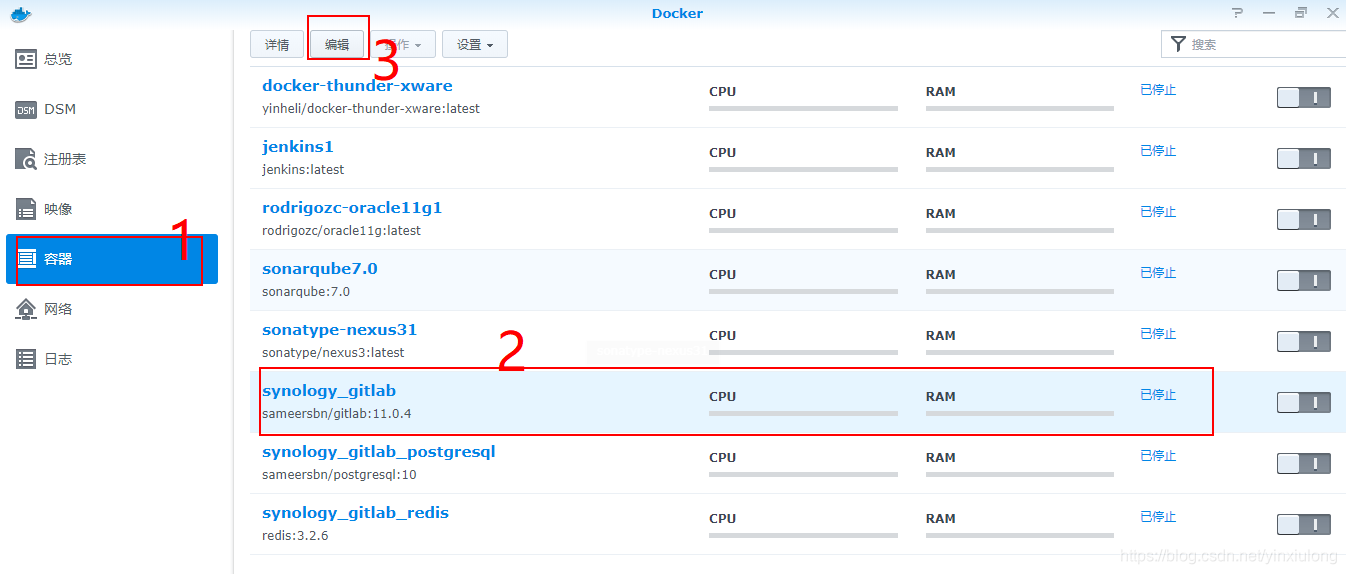This screenshot has height=574, width=1346.
Task: Click the 容器 container icon
Action: click(26, 259)
